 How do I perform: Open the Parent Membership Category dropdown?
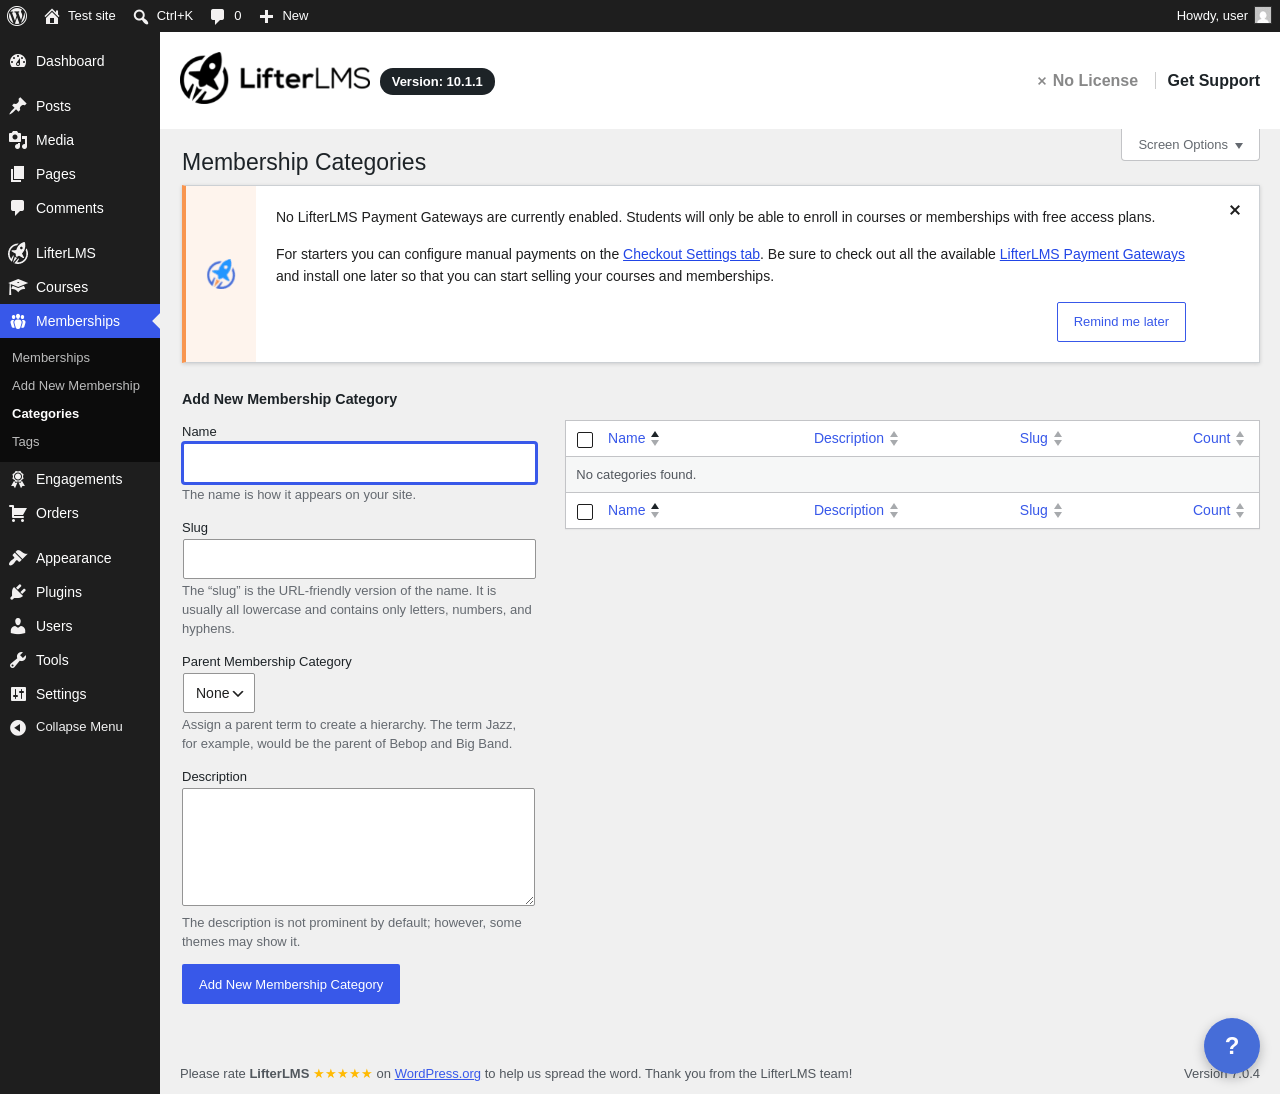(219, 693)
